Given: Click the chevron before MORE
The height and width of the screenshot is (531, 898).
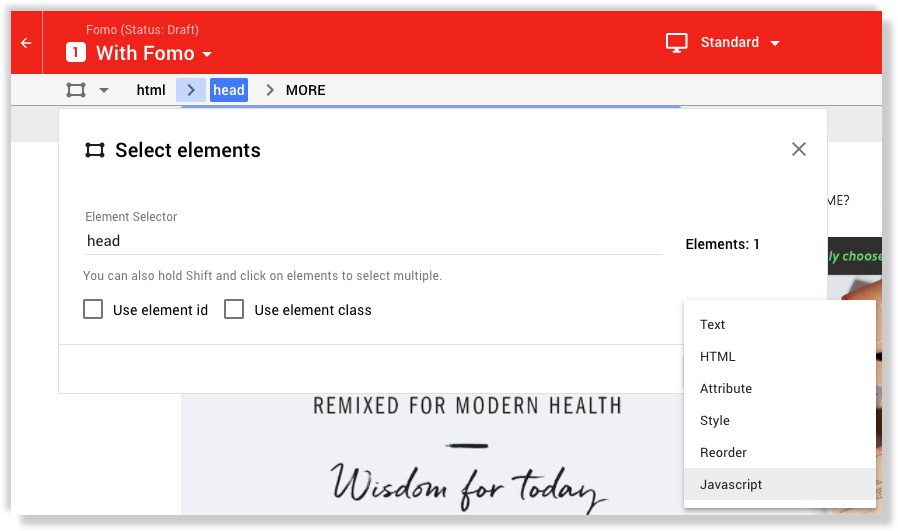Looking at the screenshot, I should pos(270,90).
